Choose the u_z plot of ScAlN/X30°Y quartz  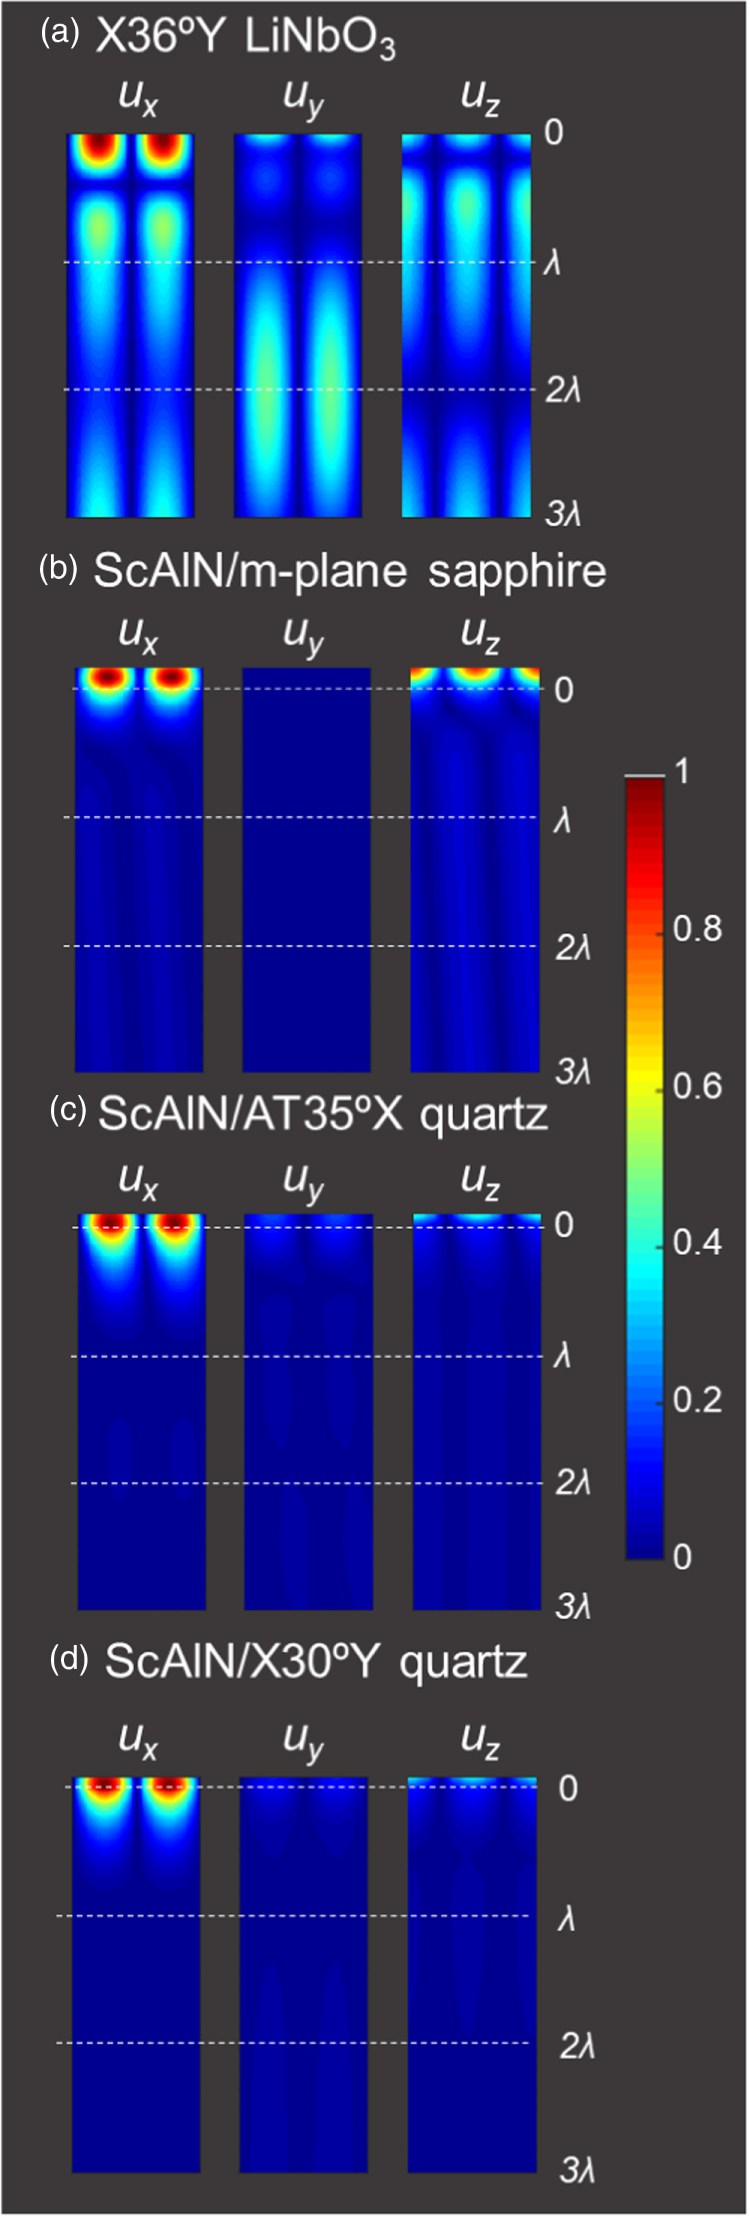473,1975
